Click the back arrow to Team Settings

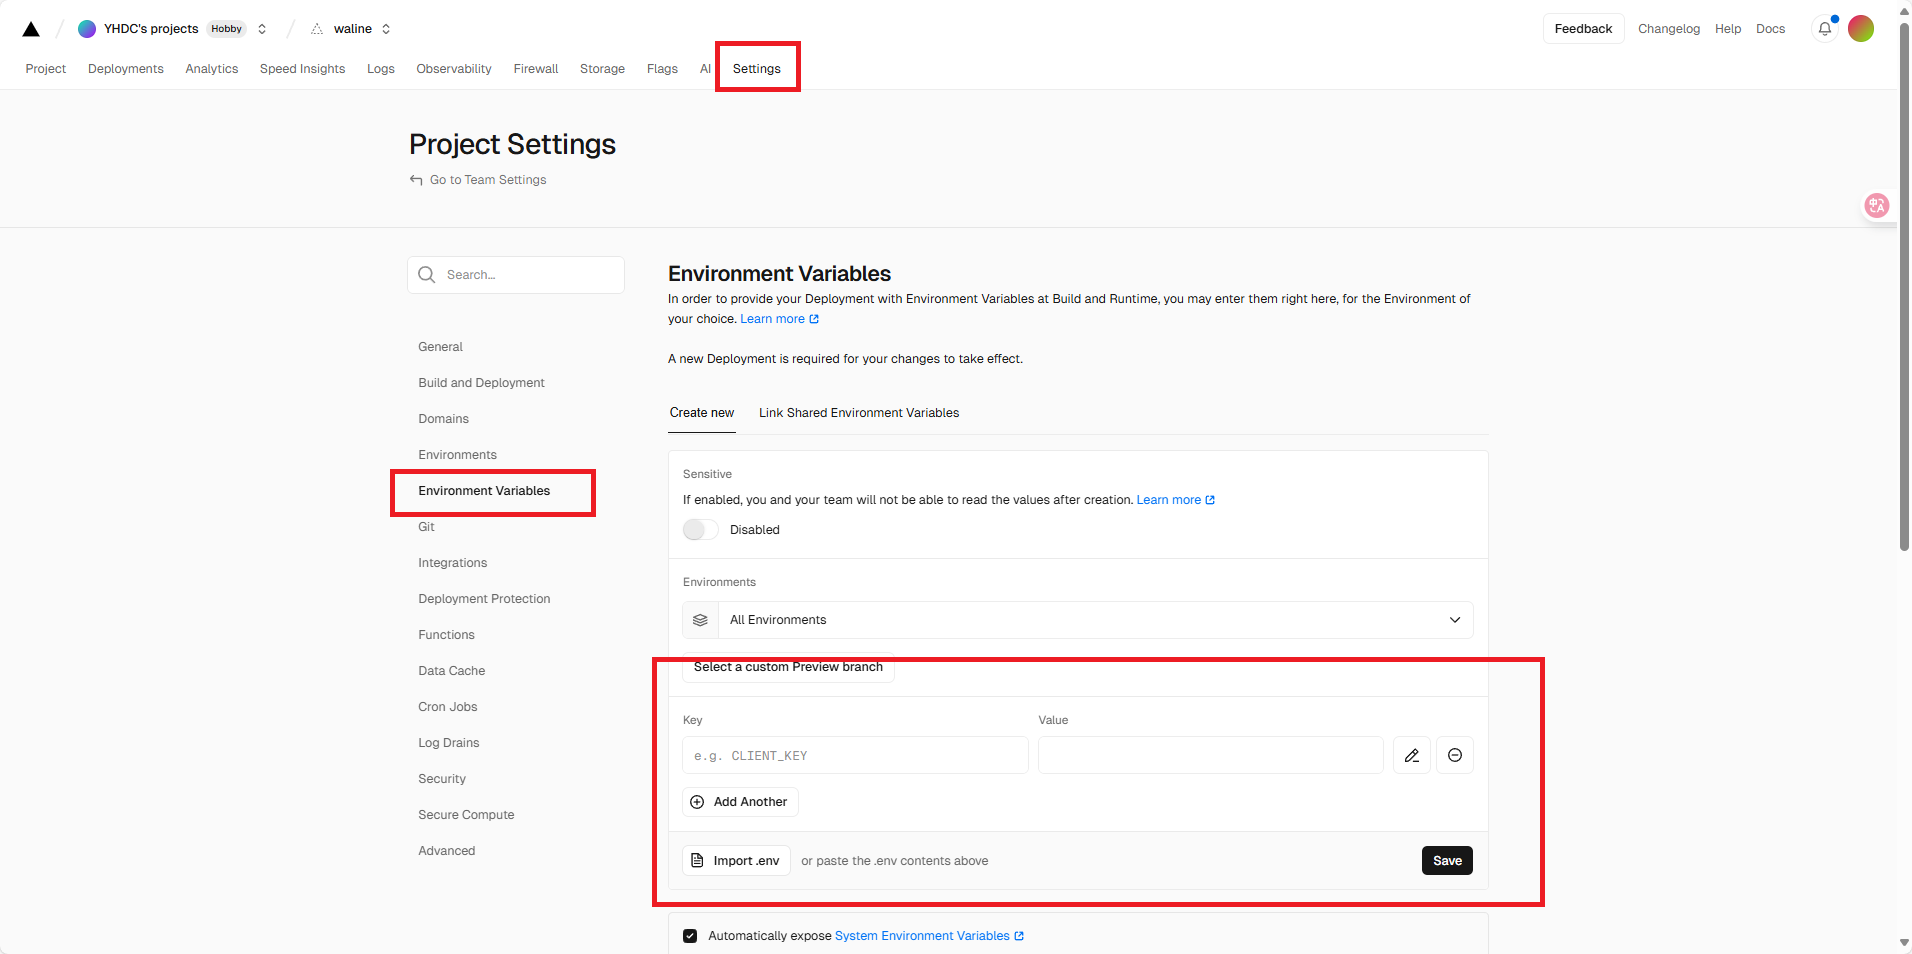[x=416, y=180]
